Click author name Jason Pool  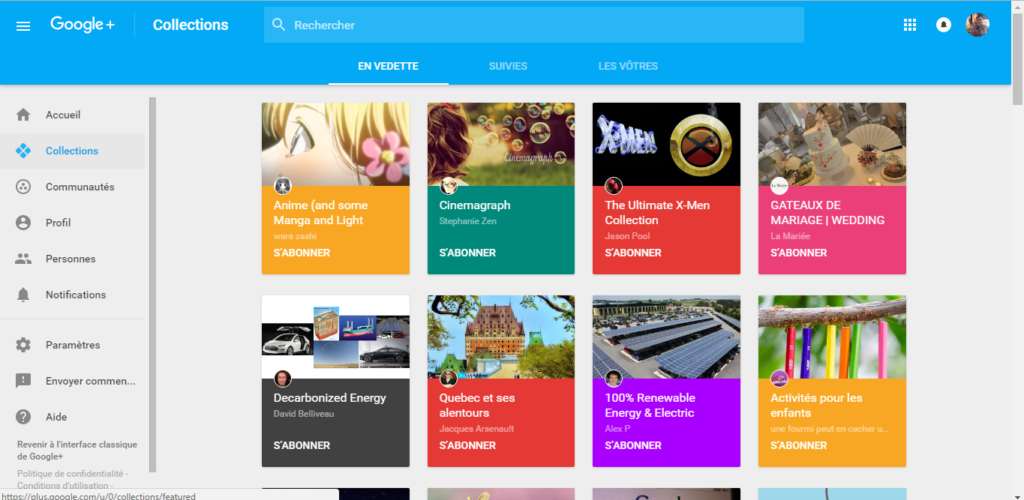(x=627, y=236)
